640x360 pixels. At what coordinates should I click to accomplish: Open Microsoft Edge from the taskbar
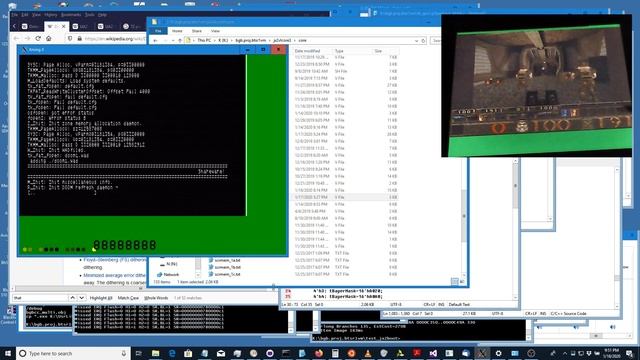(172, 353)
